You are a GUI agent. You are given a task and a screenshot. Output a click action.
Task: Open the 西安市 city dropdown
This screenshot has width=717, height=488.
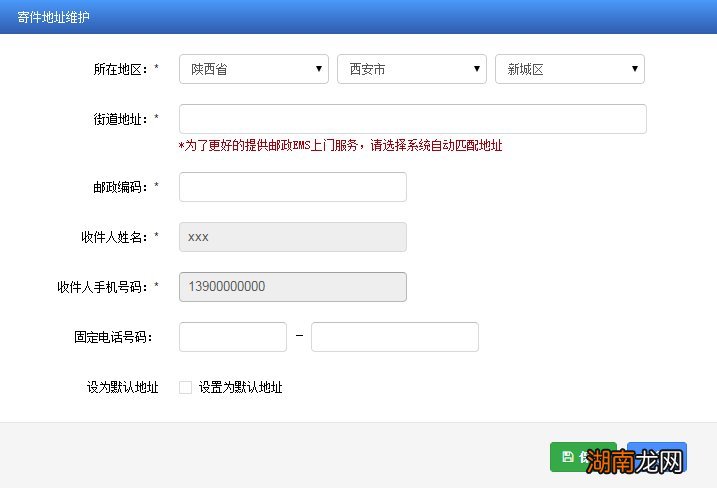coord(411,69)
